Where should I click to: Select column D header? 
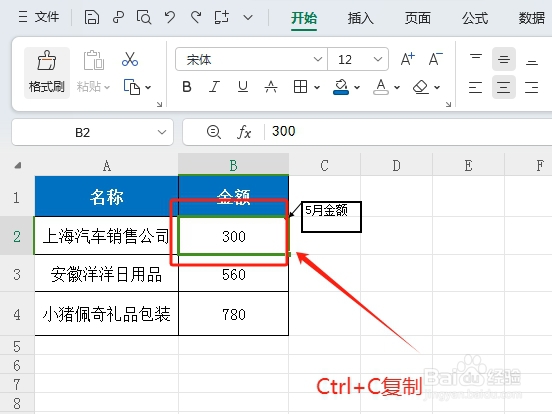pos(396,165)
